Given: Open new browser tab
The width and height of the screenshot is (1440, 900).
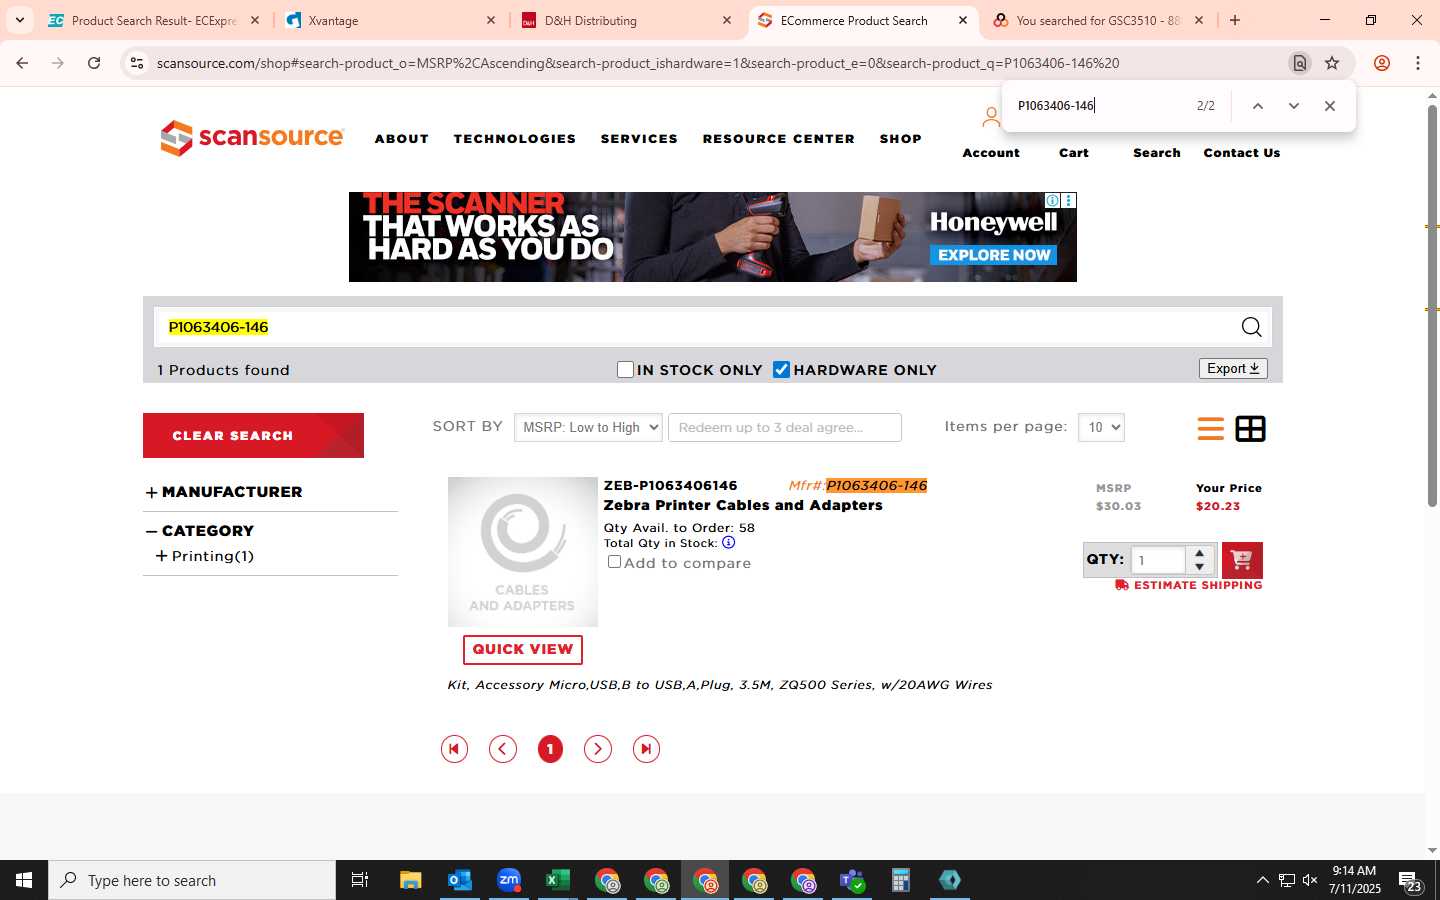Looking at the screenshot, I should coord(1235,20).
